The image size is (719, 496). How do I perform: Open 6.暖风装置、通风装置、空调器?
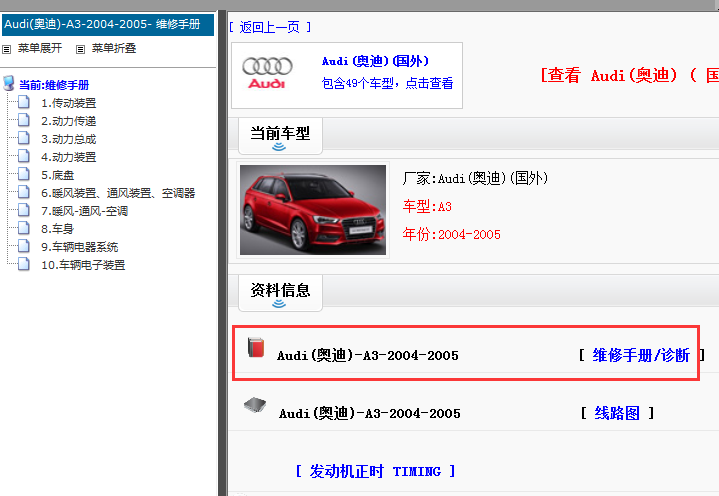pyautogui.click(x=118, y=193)
